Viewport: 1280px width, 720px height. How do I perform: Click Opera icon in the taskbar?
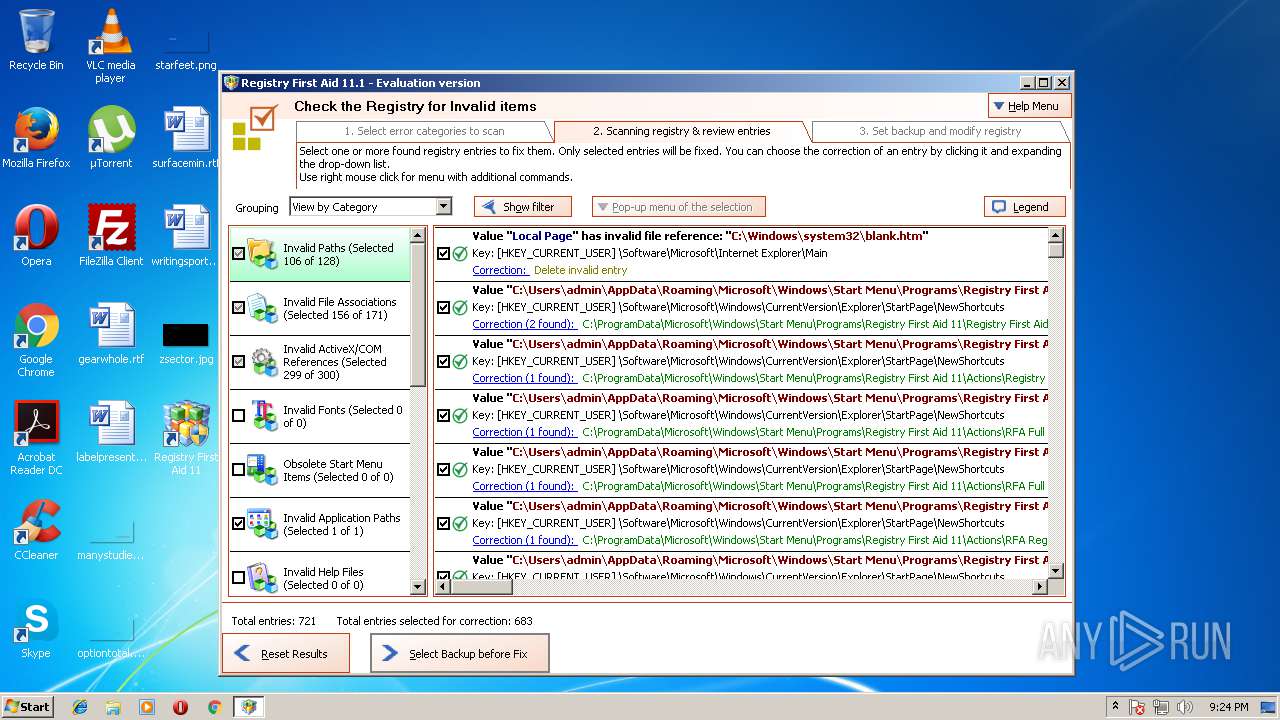tap(180, 707)
